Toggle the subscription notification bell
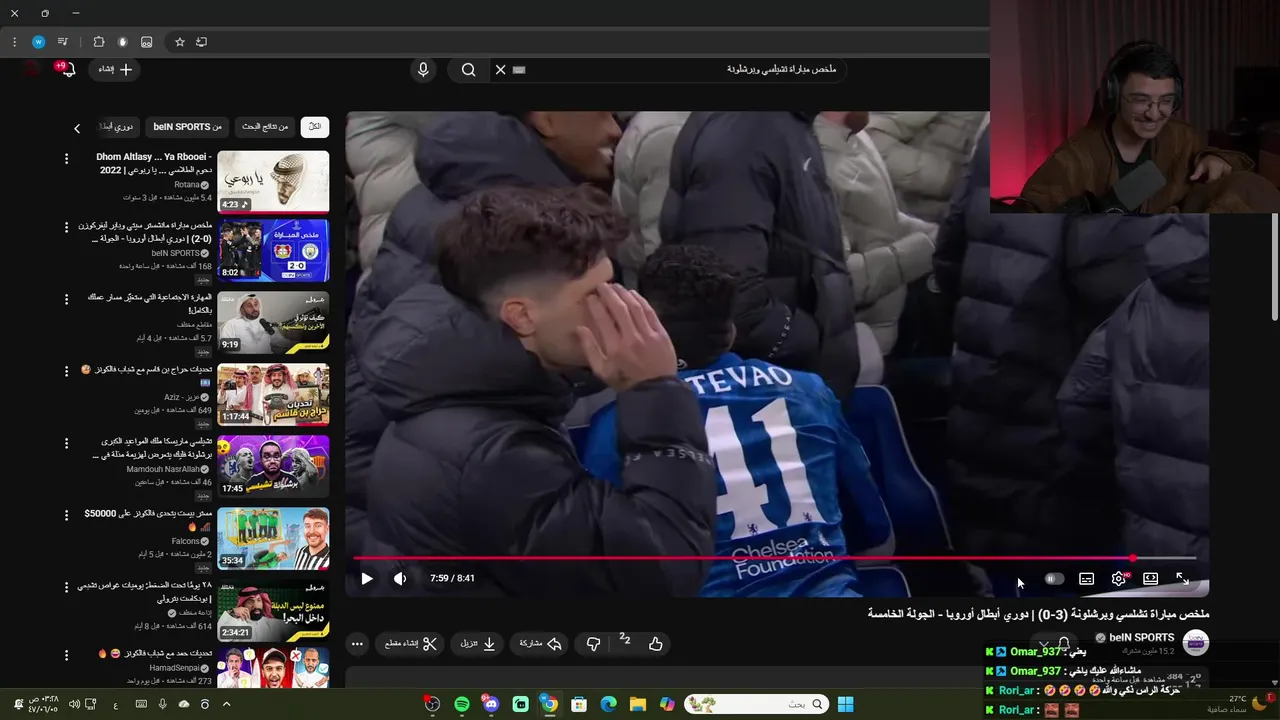The width and height of the screenshot is (1280, 720). click(x=1064, y=643)
